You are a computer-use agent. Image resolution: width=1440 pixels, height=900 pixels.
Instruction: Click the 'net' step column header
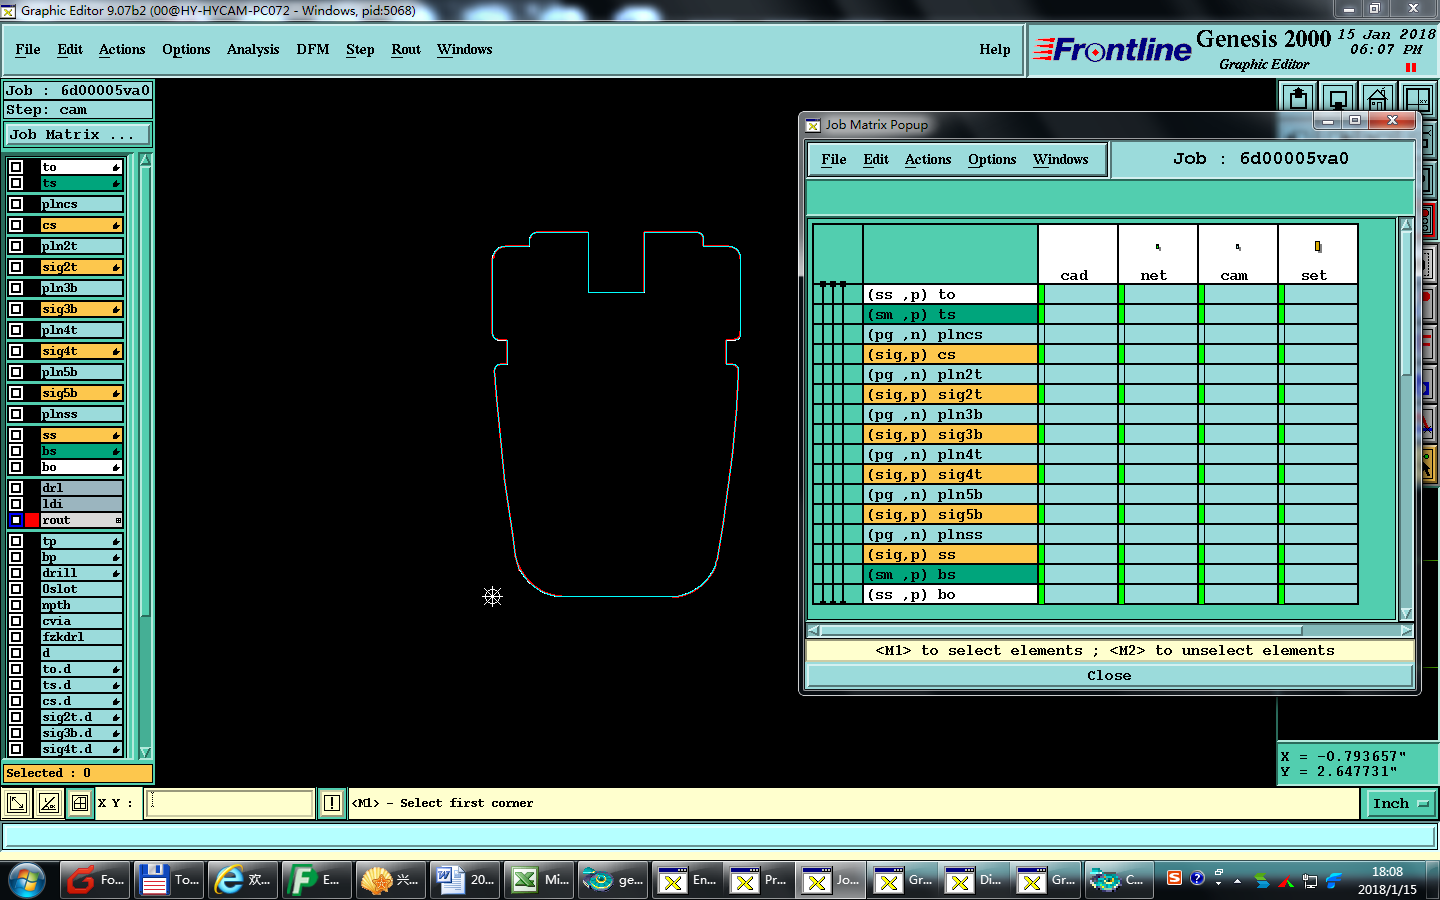1158,255
